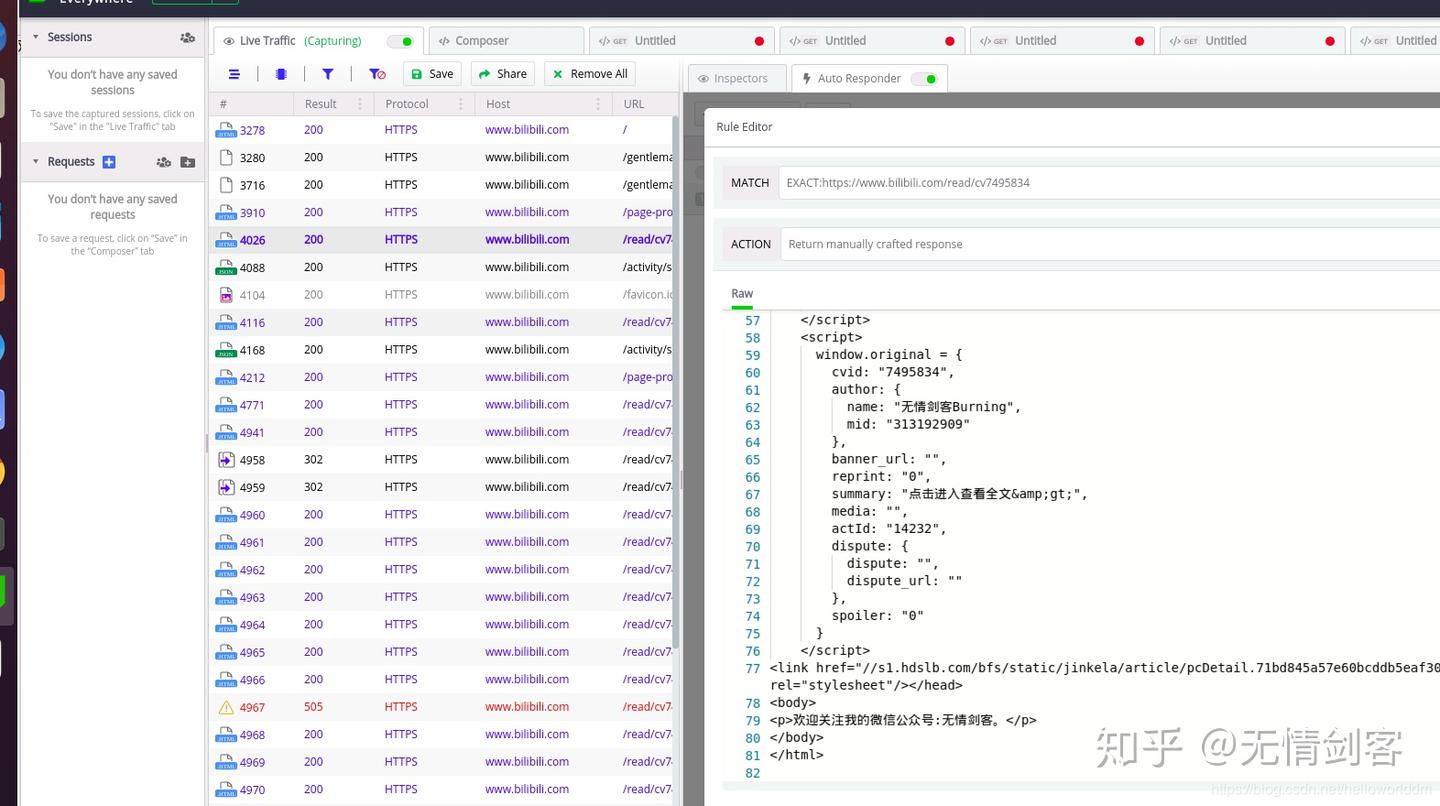The height and width of the screenshot is (806, 1440).
Task: Switch to the Composer tab
Action: [x=474, y=41]
